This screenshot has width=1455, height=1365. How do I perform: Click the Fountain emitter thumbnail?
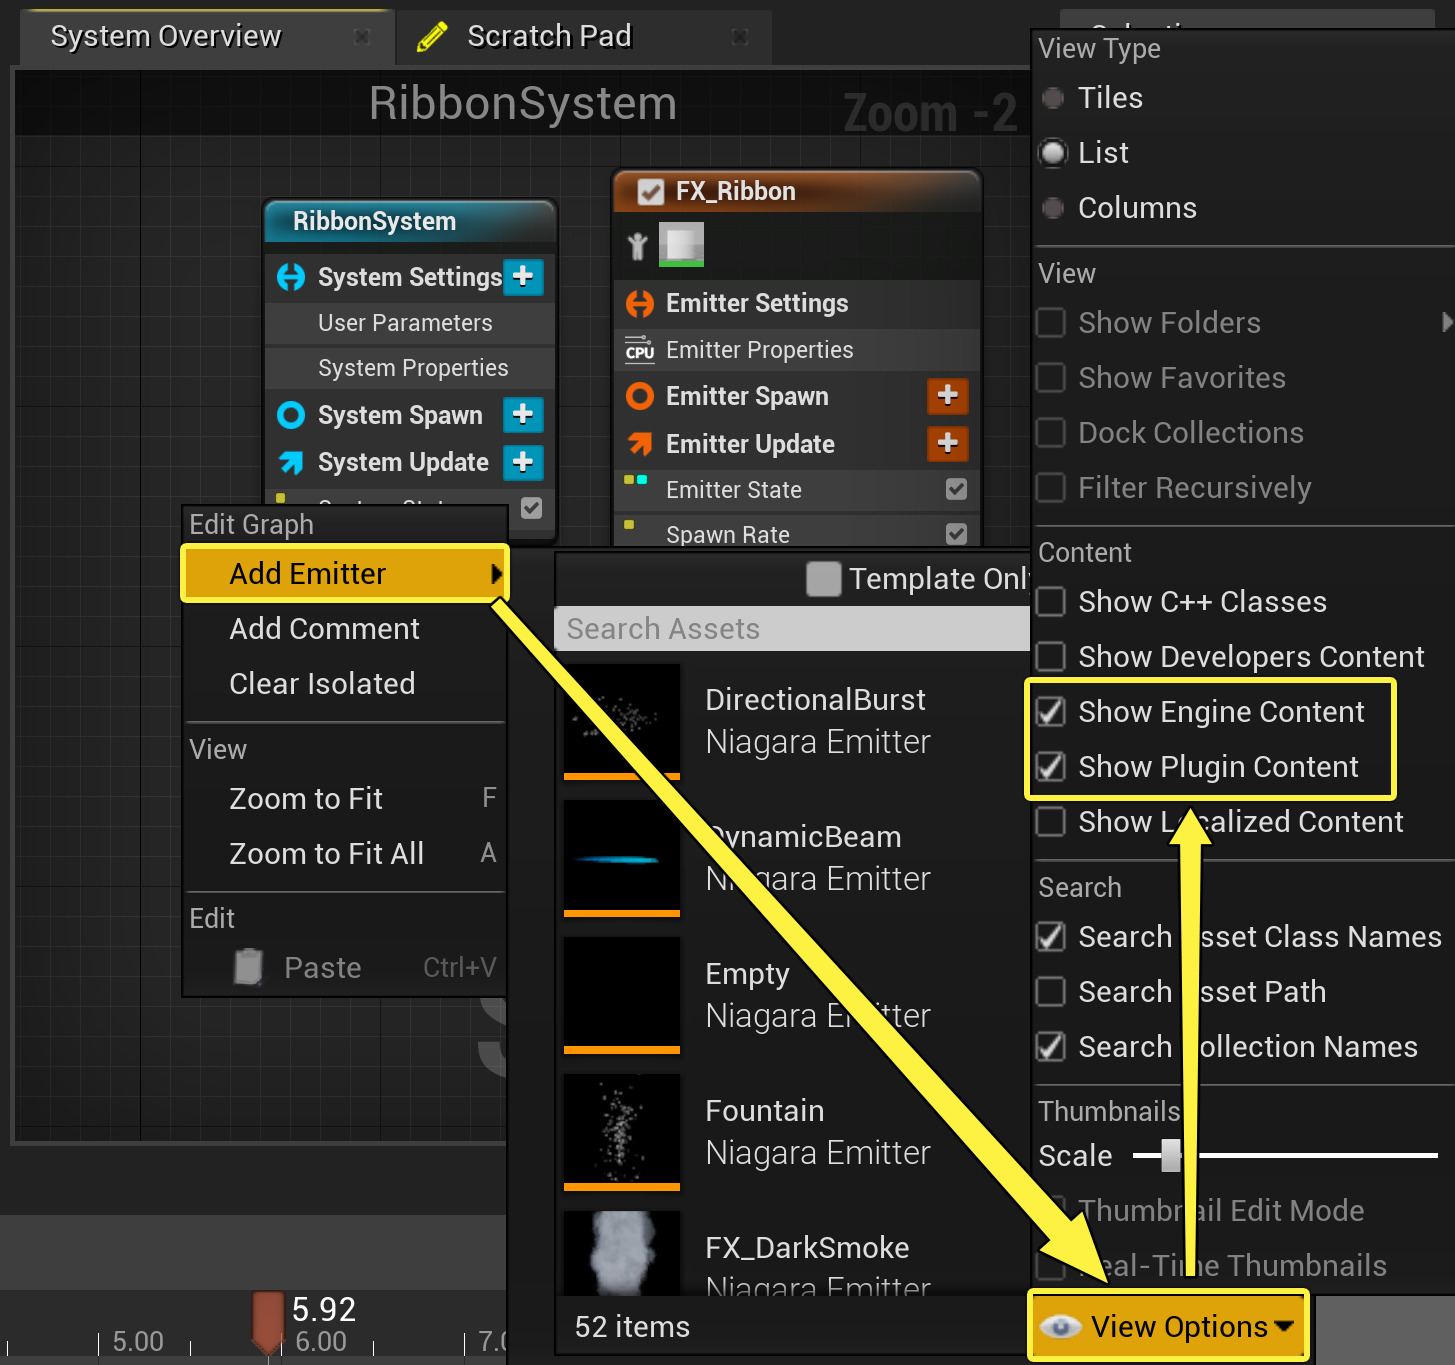(620, 1130)
